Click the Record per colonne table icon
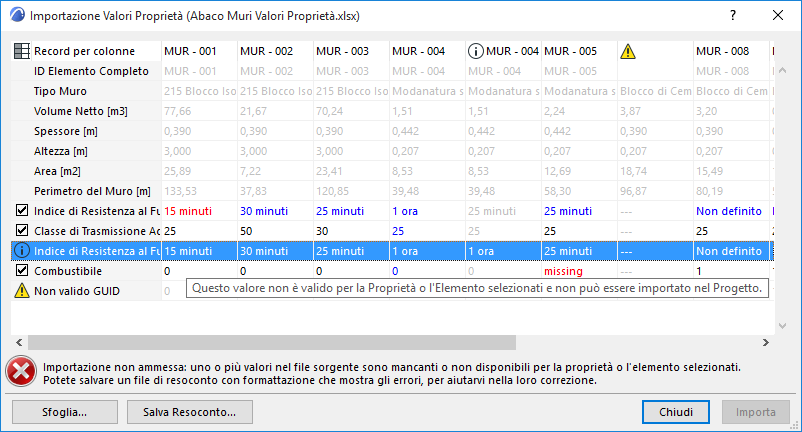Viewport: 802px width, 432px height. (21, 51)
